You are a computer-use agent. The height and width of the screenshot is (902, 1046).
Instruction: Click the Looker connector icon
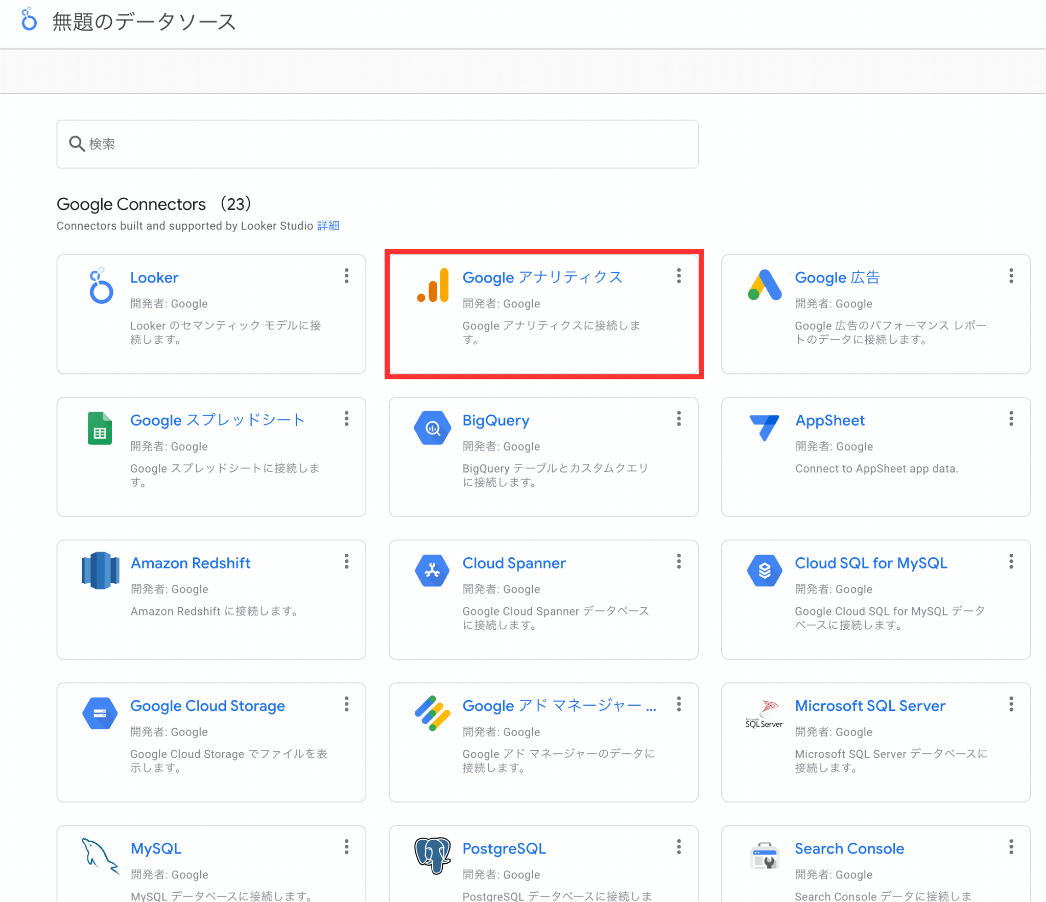tap(101, 286)
